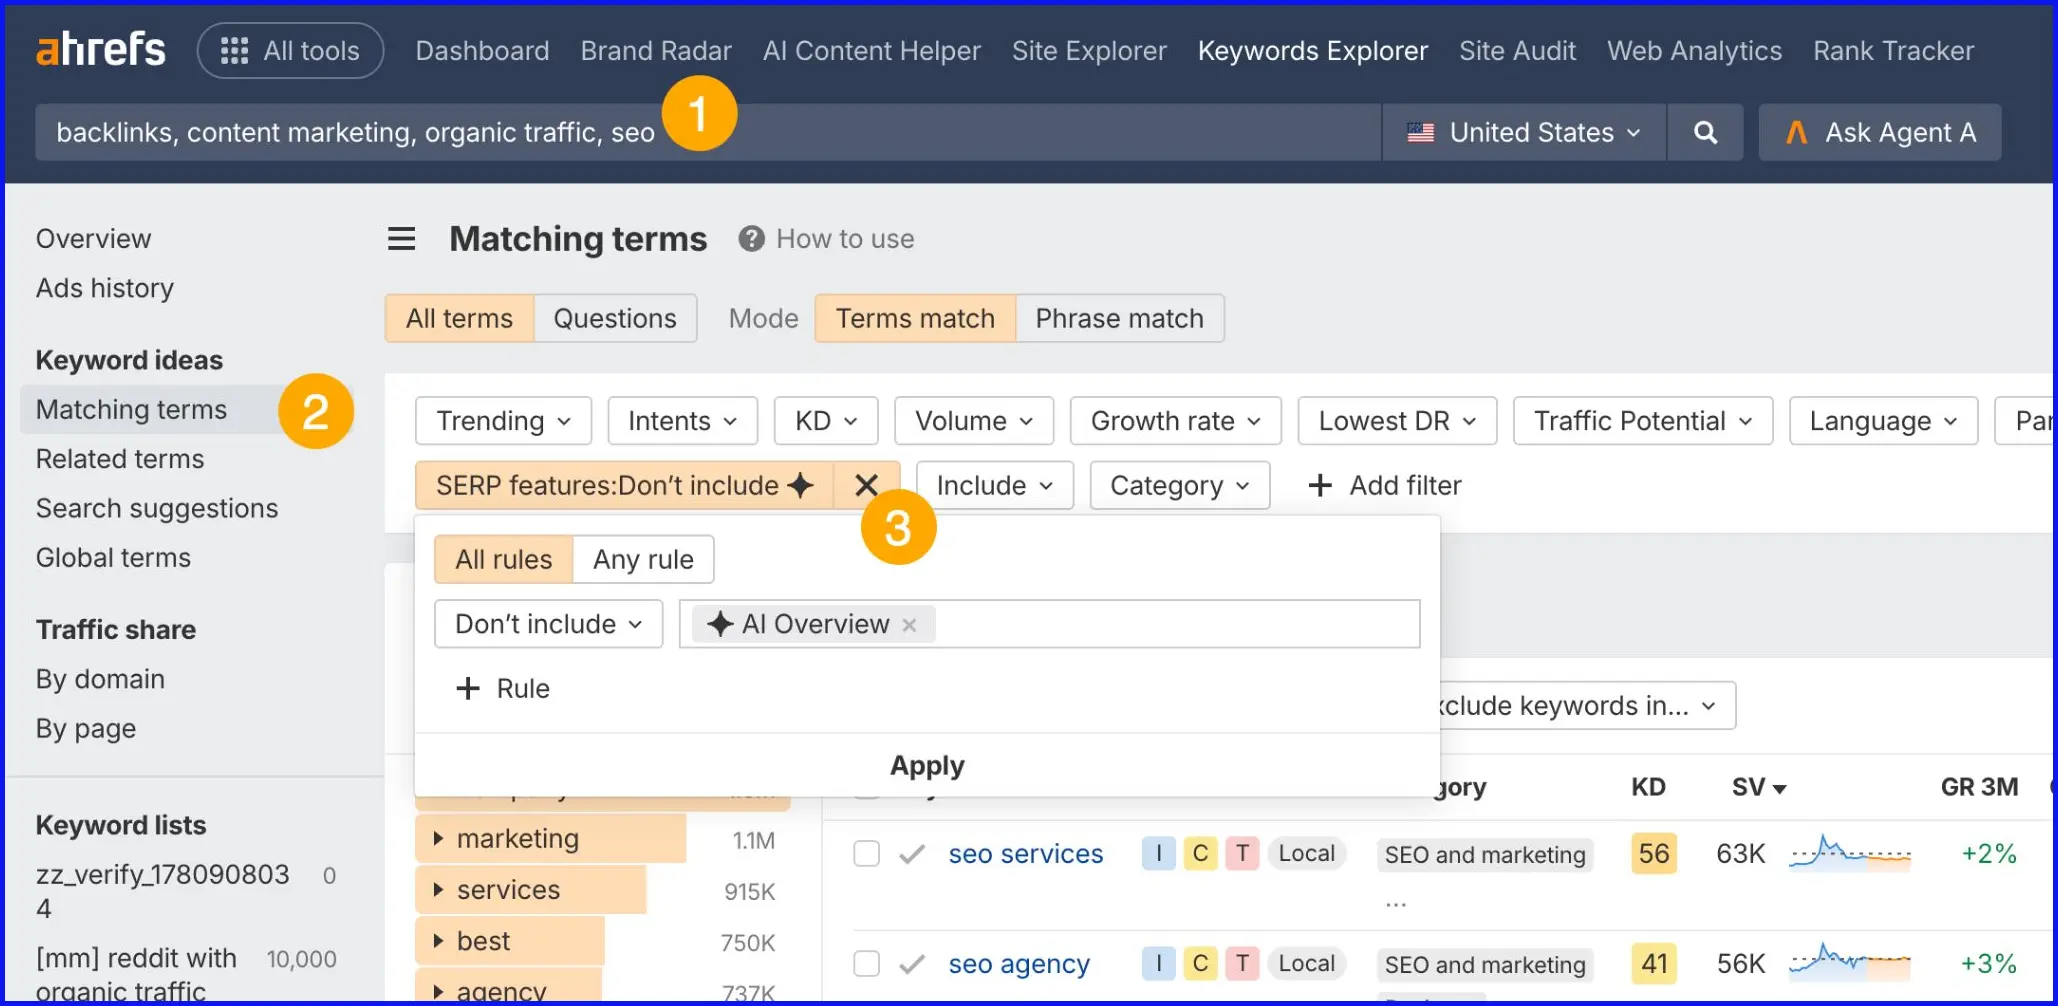Select Phrase match mode
Screen dimensions: 2058x1006
1120,318
